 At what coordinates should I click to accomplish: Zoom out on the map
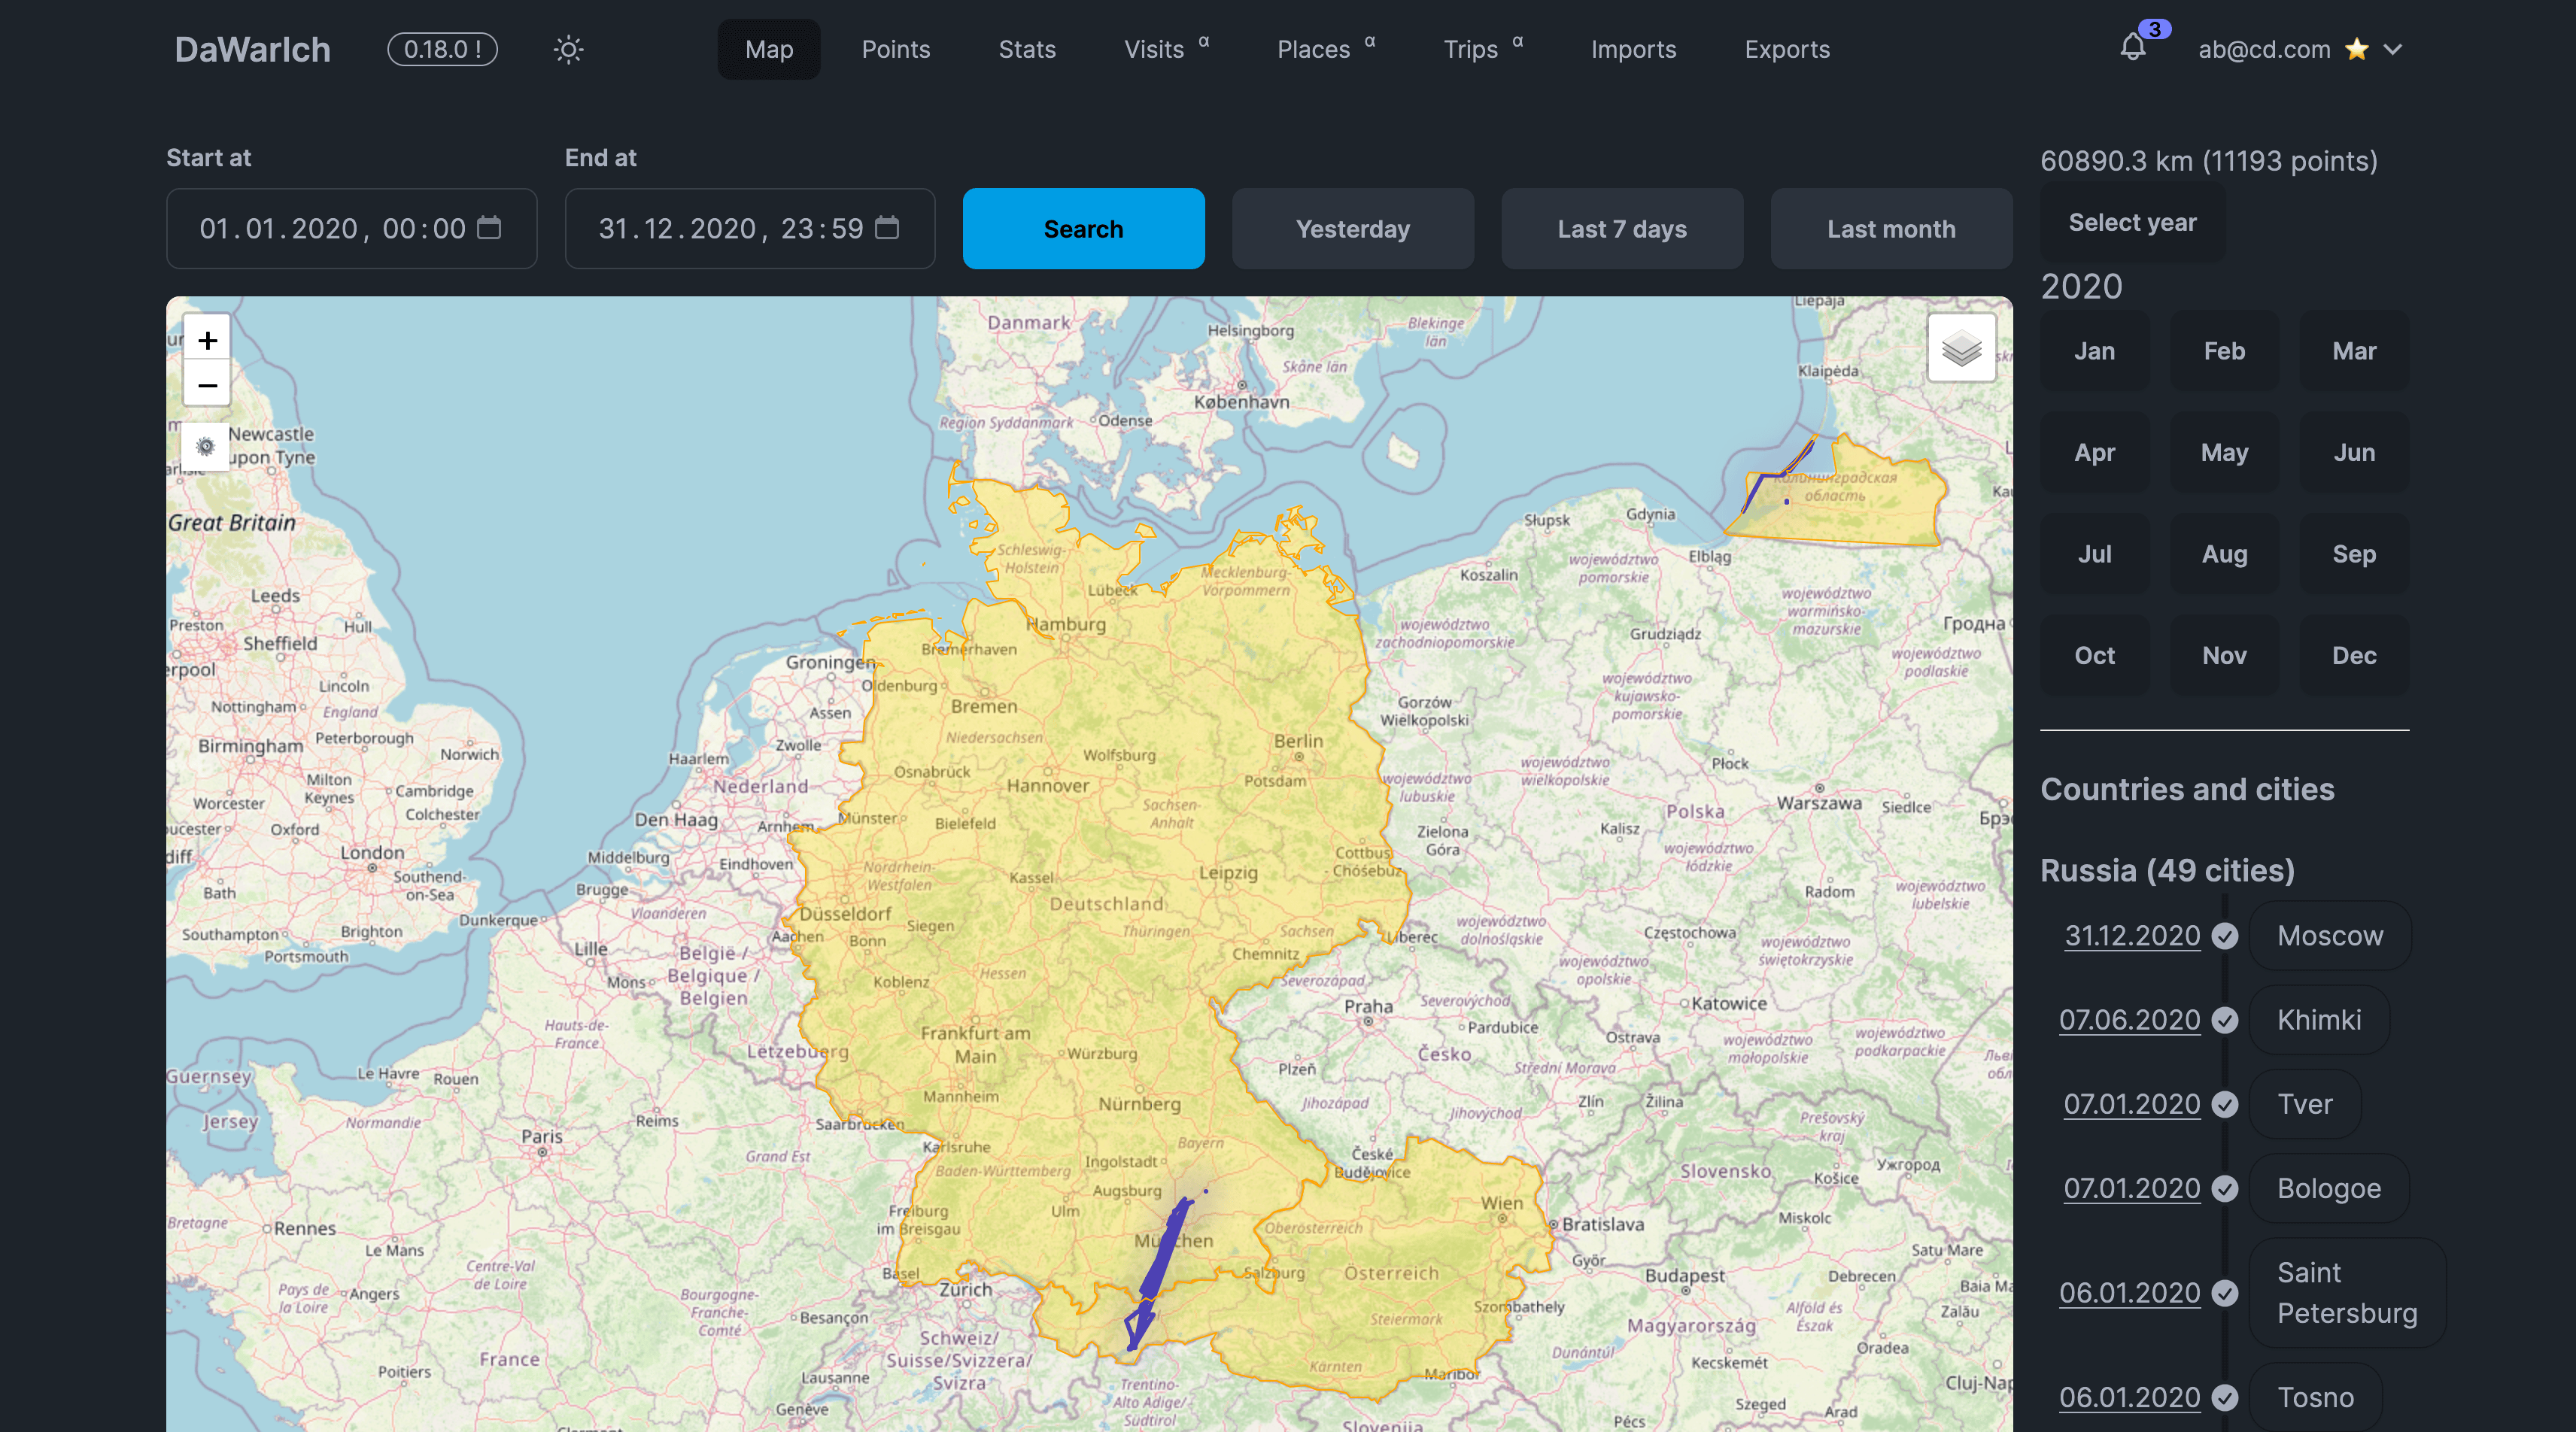[207, 385]
